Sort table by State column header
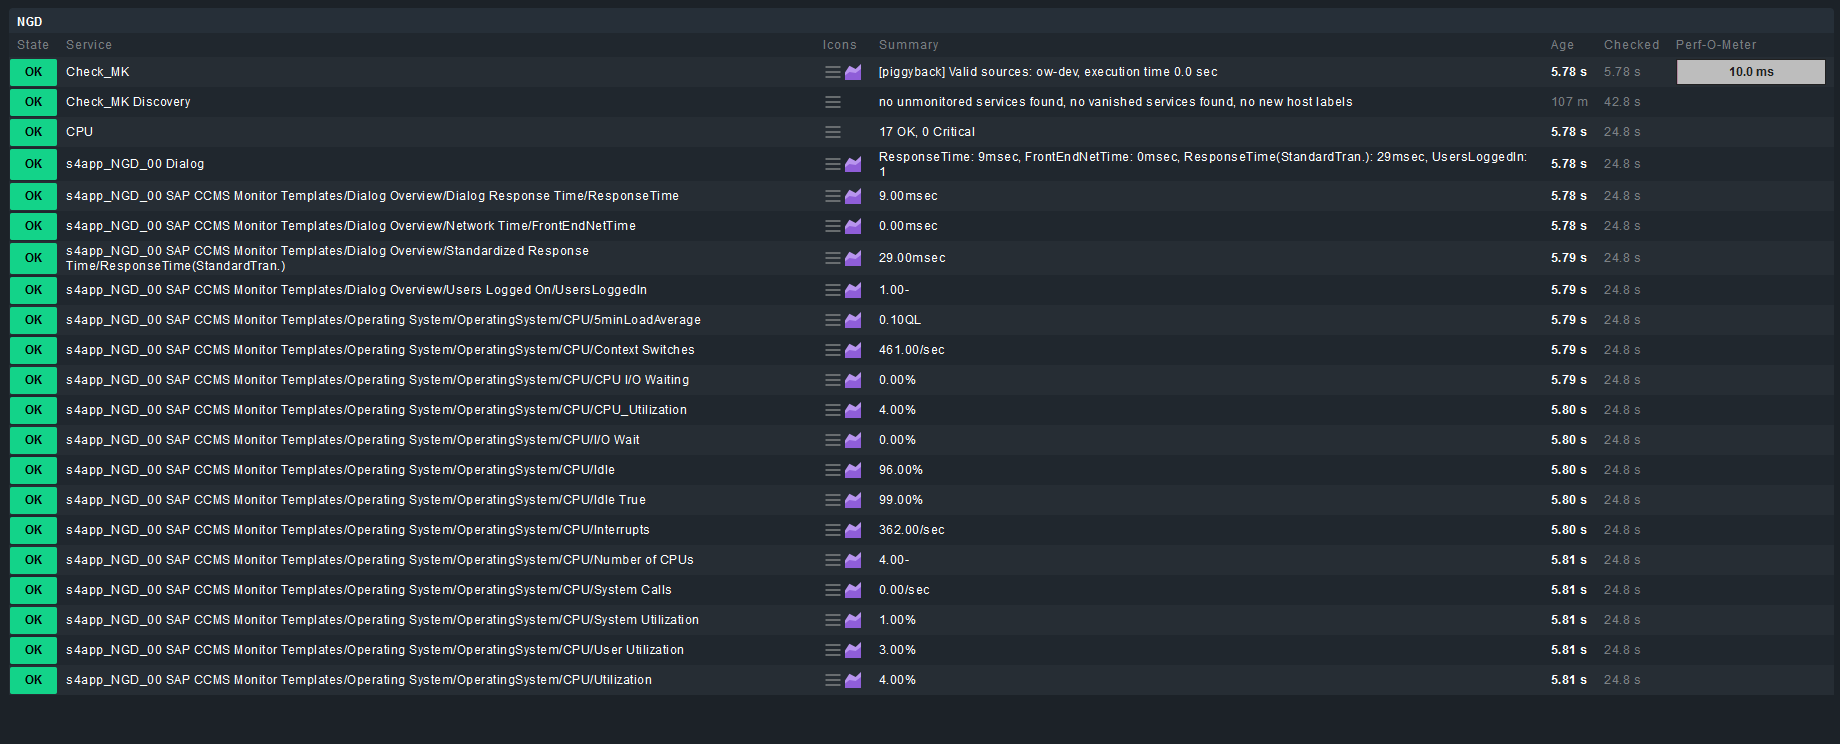This screenshot has width=1840, height=744. [33, 45]
